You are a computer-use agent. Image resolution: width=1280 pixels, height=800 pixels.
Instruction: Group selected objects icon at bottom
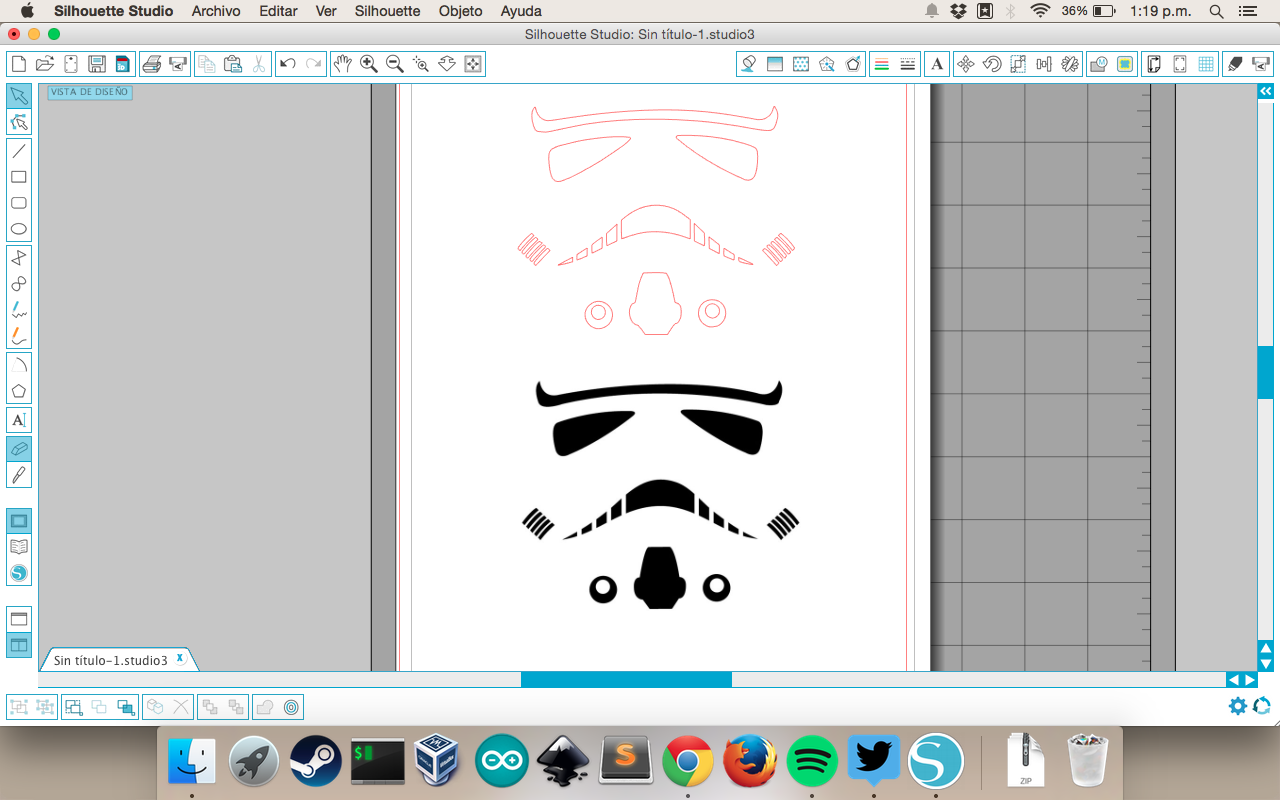18,707
